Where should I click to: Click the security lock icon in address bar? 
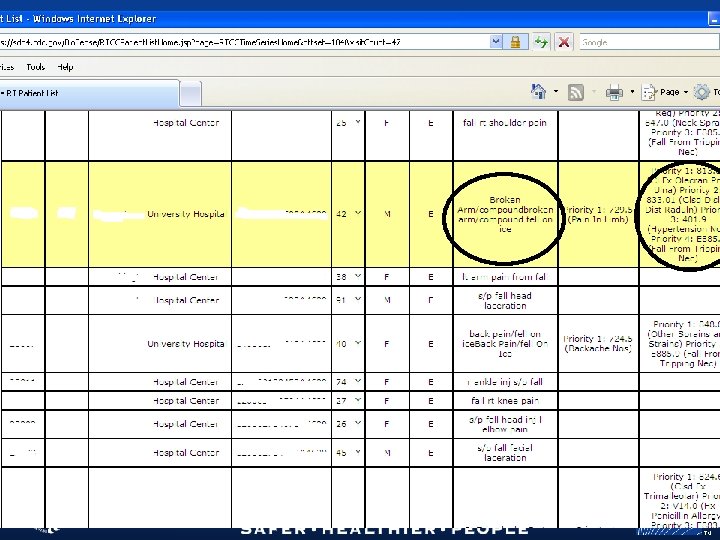(515, 42)
